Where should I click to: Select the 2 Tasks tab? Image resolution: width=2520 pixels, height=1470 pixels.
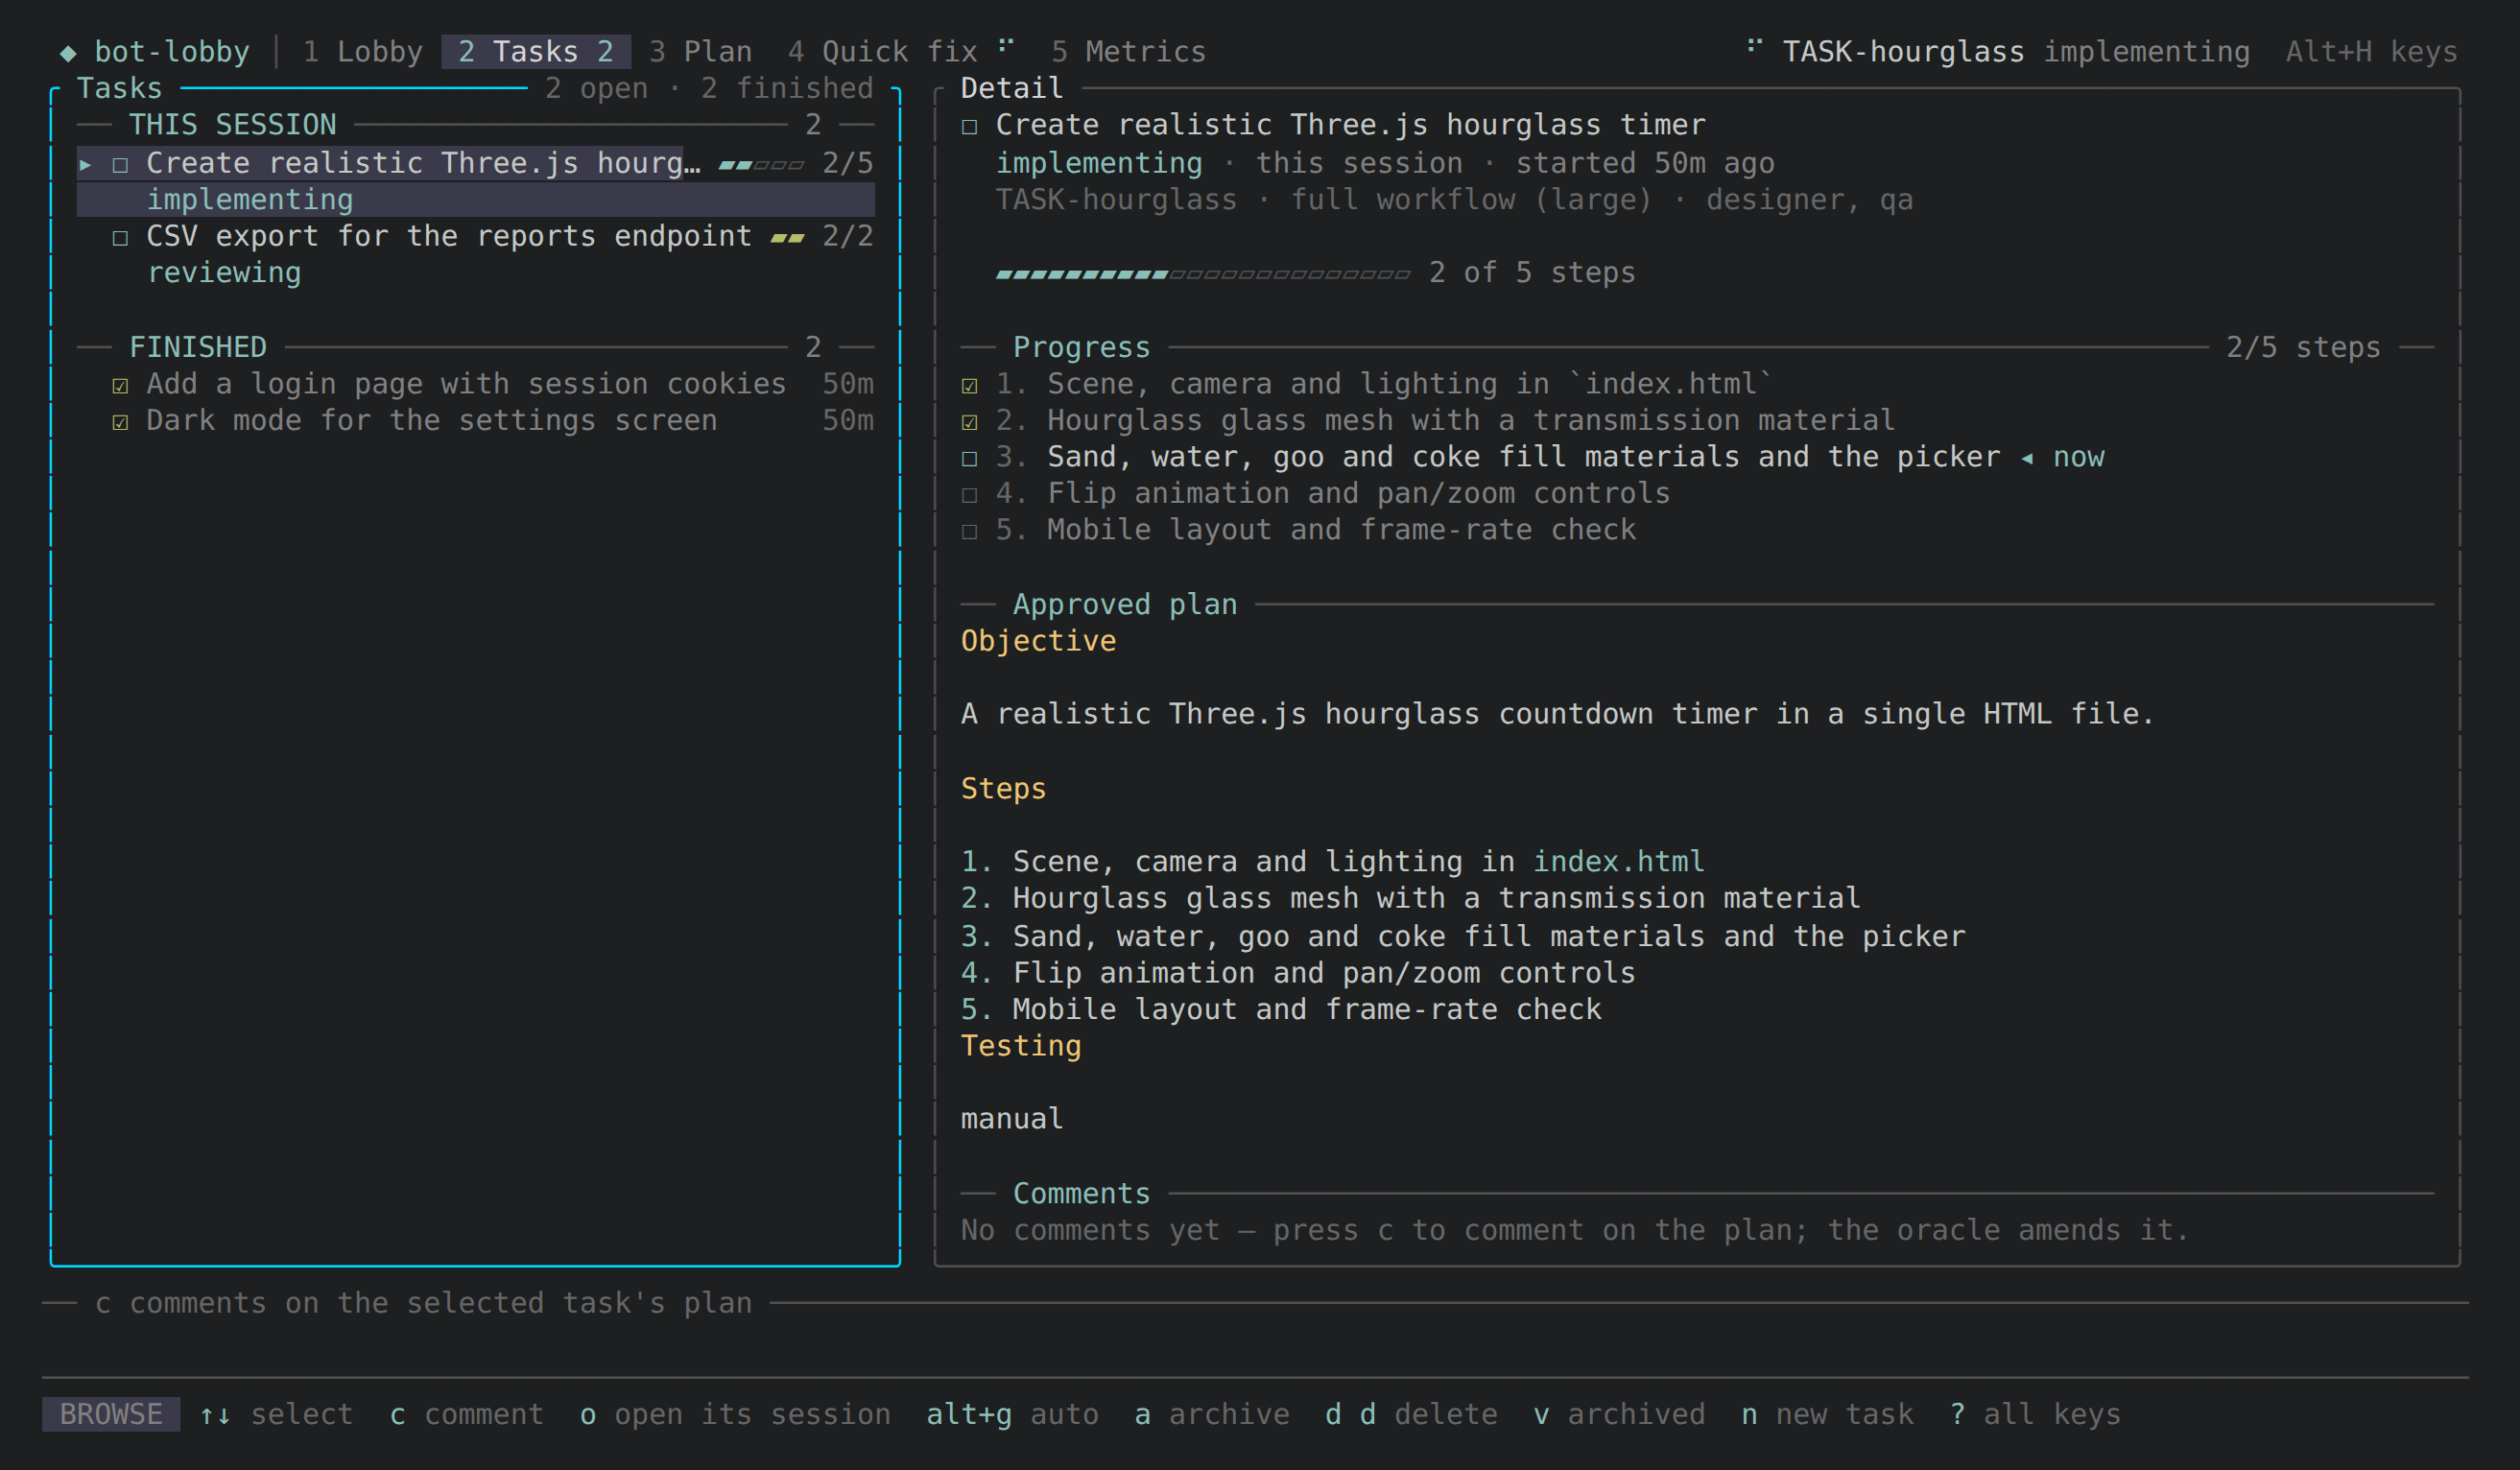click(x=536, y=52)
